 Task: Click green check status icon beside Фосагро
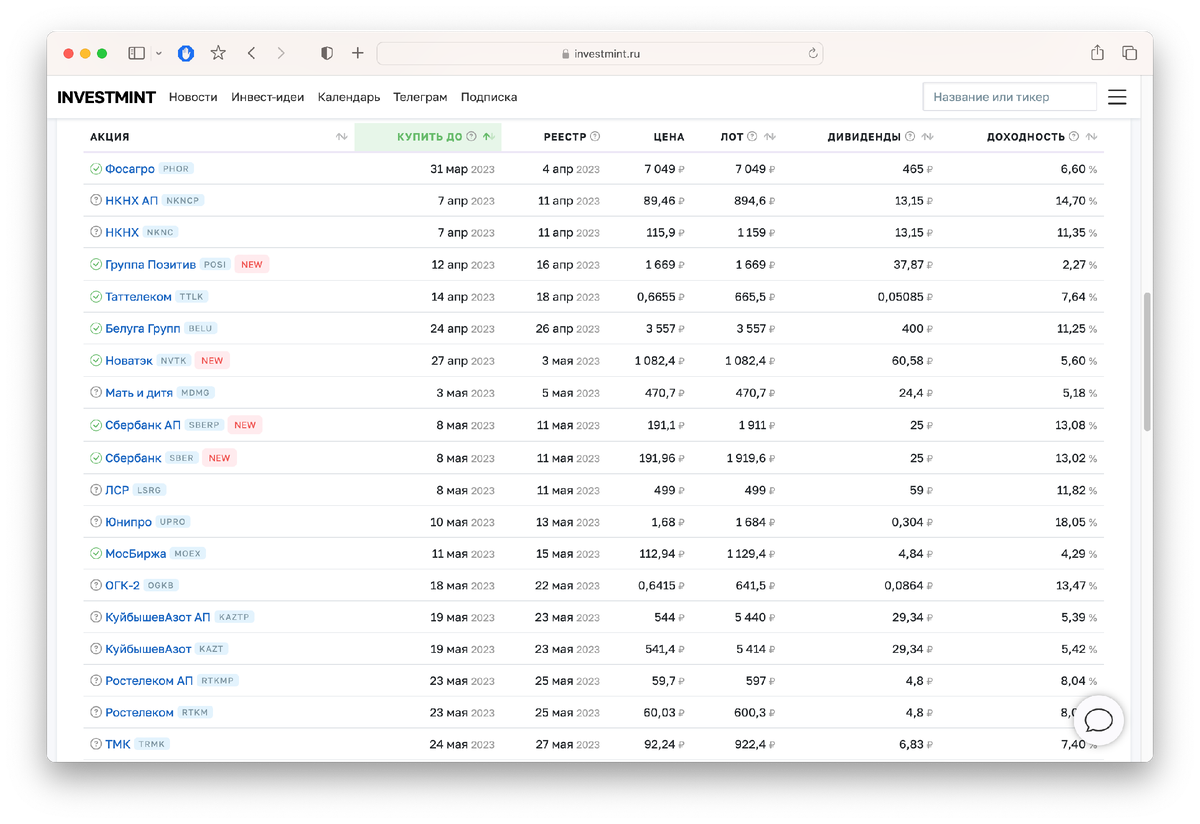coord(96,169)
